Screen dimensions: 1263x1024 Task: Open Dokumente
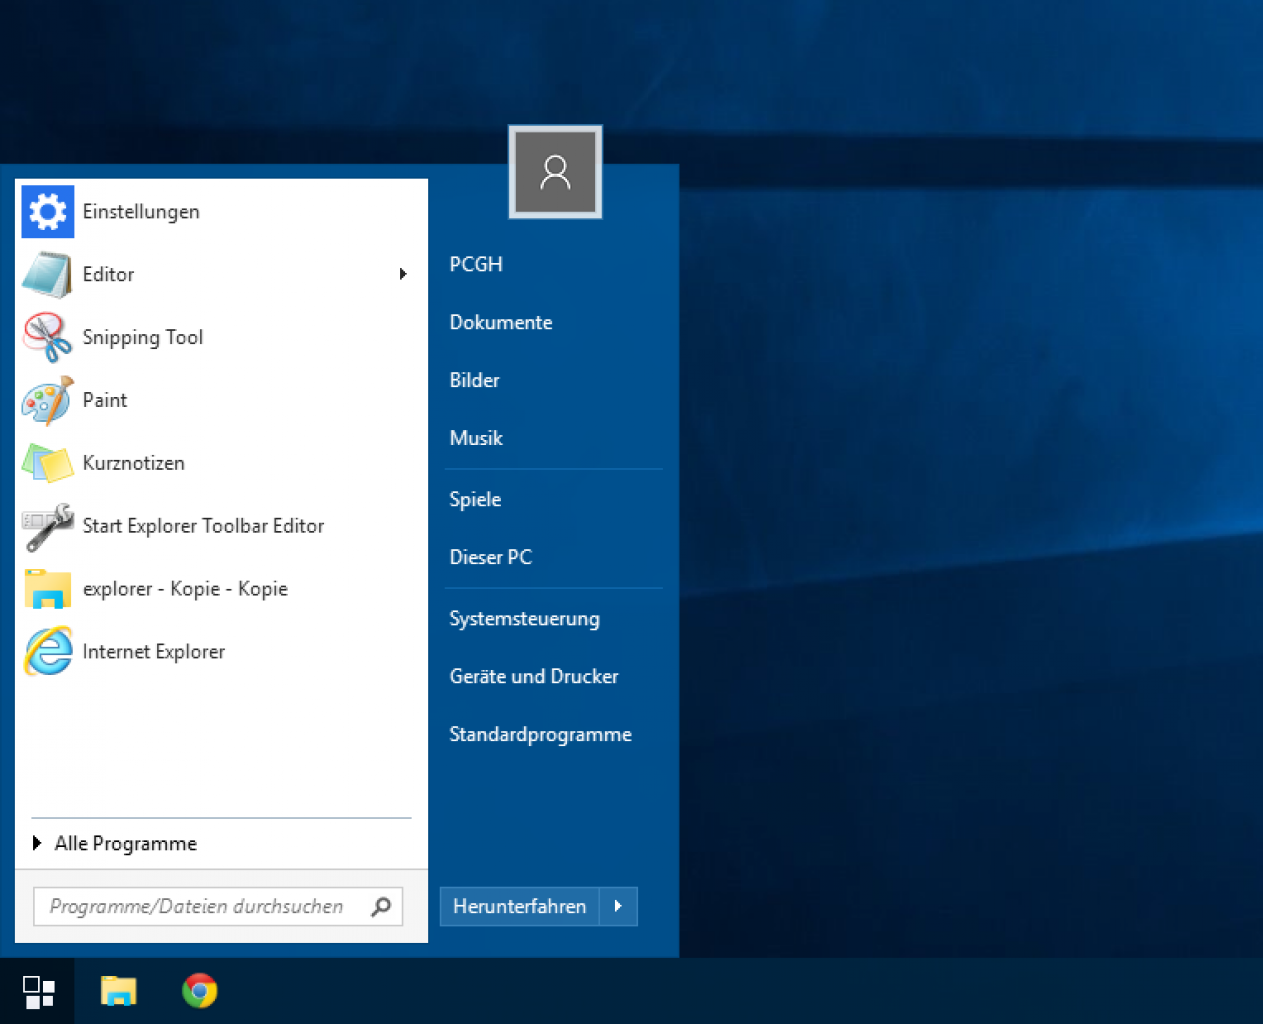point(501,322)
